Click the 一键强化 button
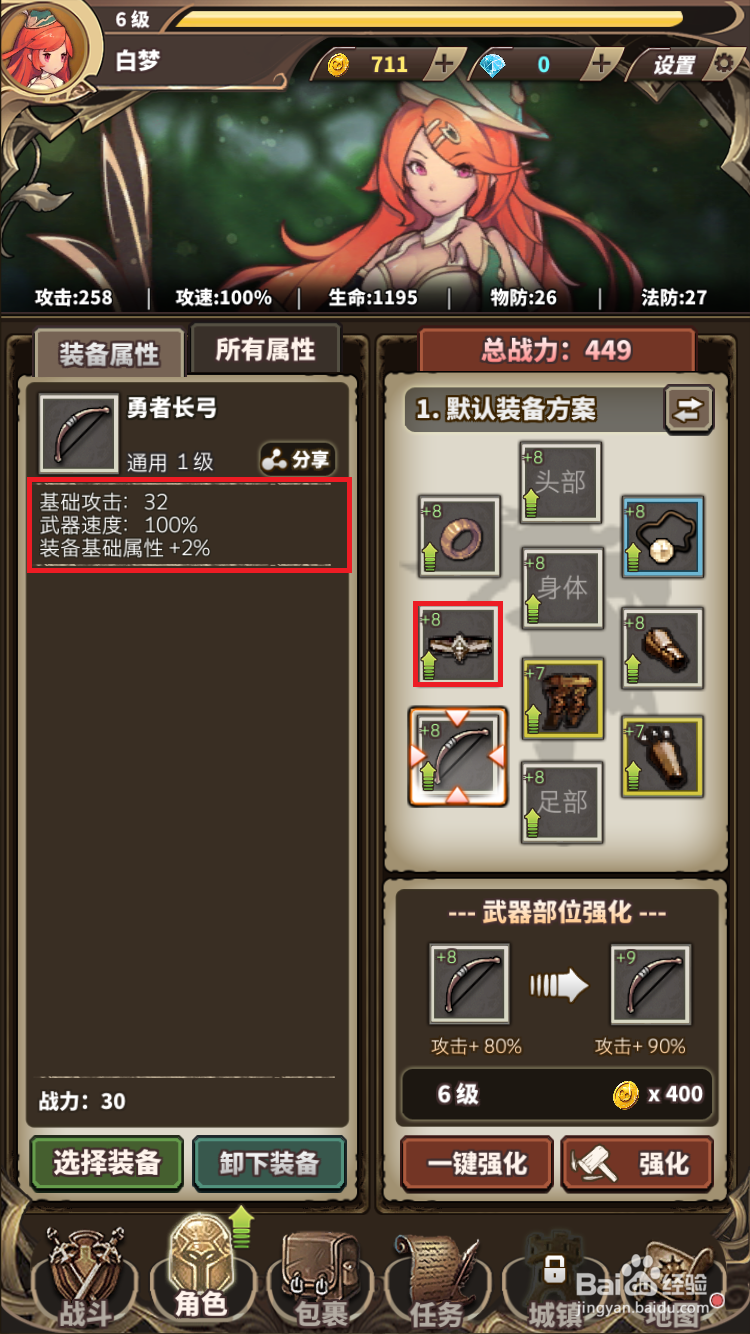 point(477,1164)
